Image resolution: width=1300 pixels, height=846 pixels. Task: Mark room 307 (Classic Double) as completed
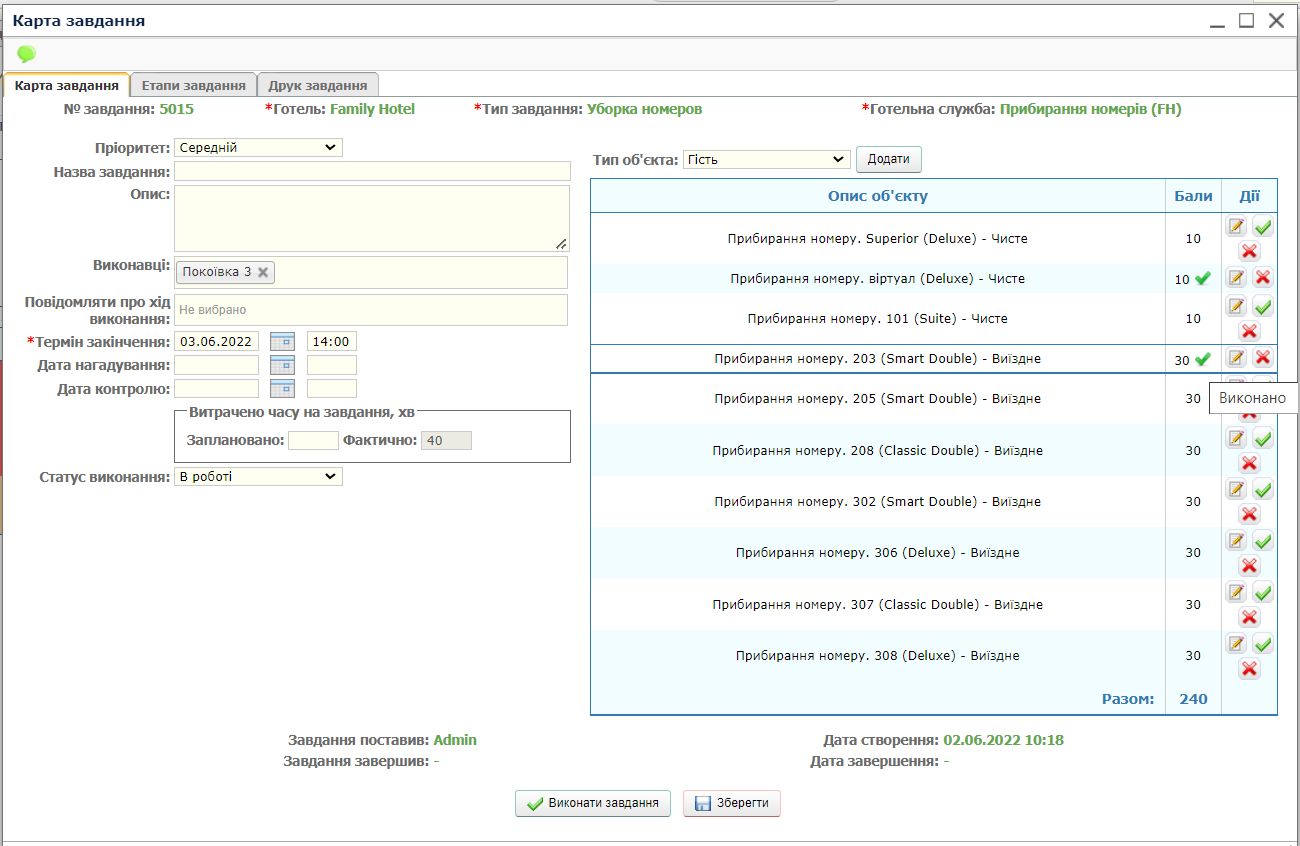pos(1263,592)
